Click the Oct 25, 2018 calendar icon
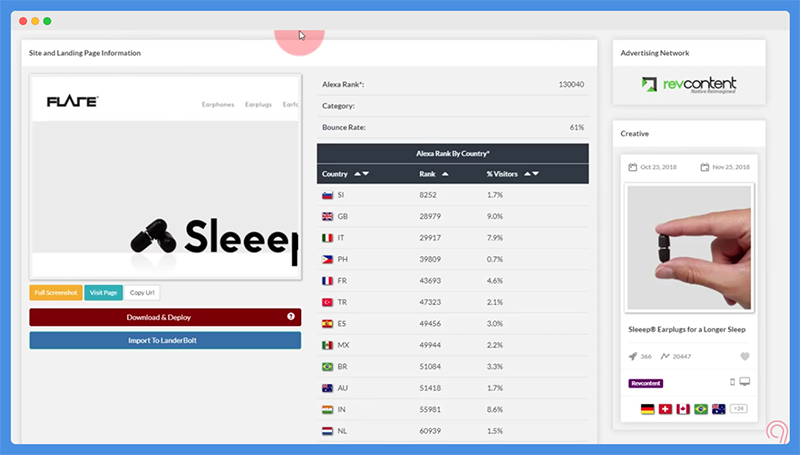The image size is (800, 455). click(x=633, y=167)
